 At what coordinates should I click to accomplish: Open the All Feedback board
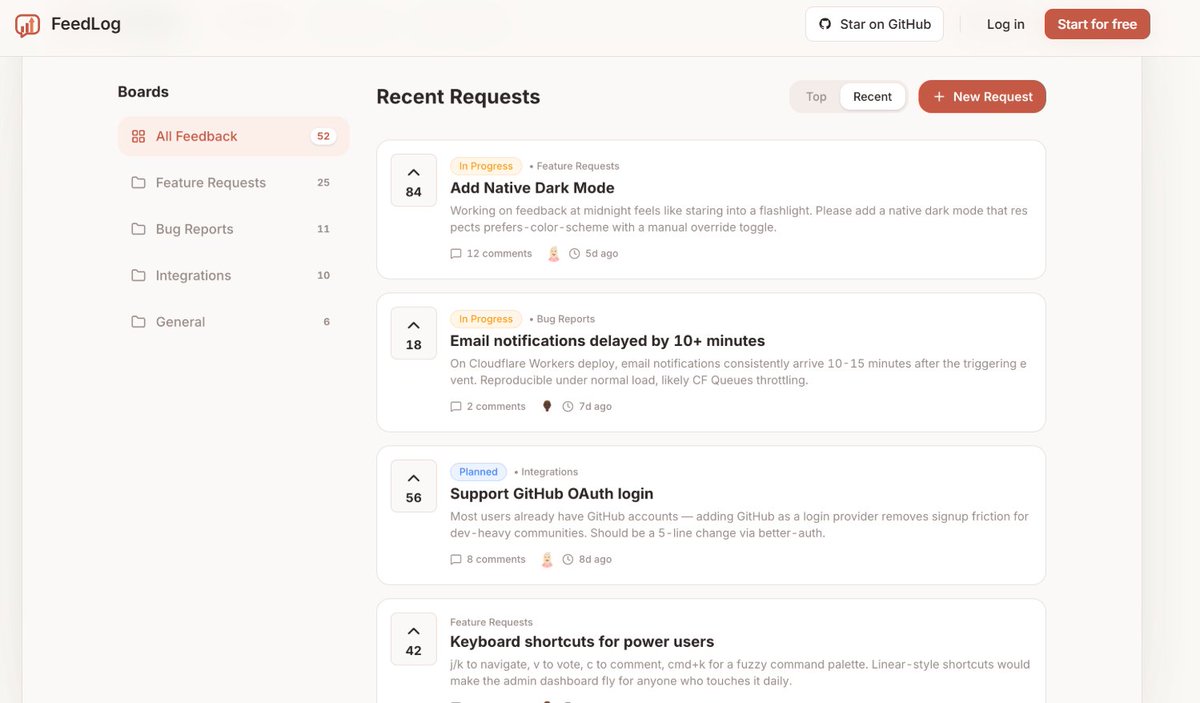pyautogui.click(x=233, y=136)
